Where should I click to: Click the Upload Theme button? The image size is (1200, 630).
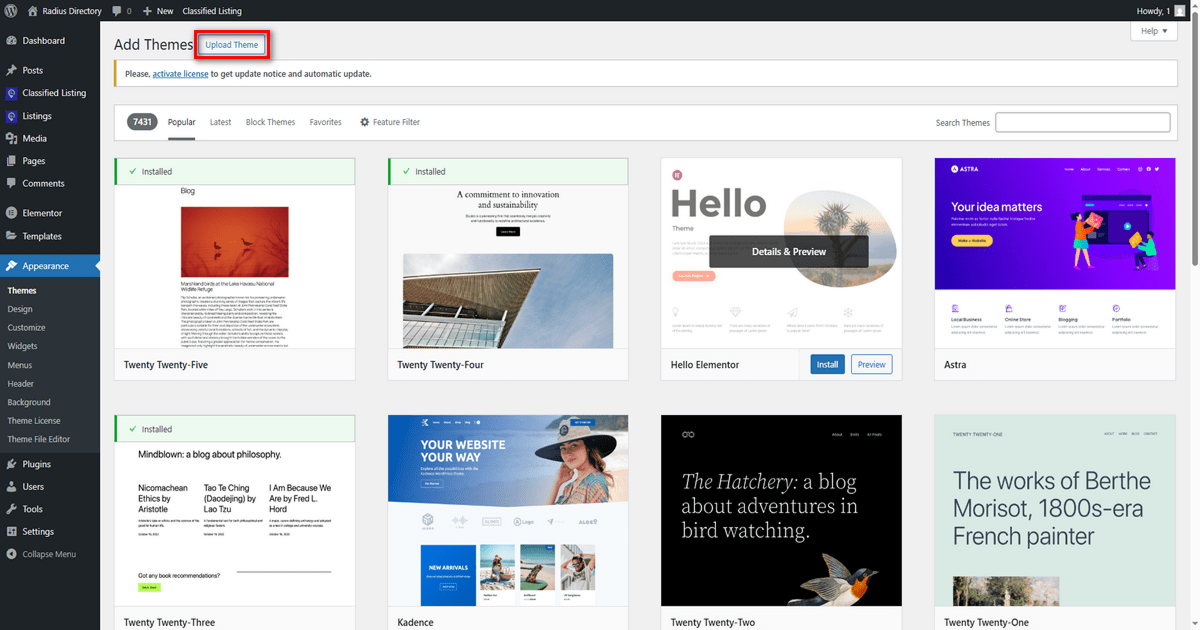tap(232, 45)
